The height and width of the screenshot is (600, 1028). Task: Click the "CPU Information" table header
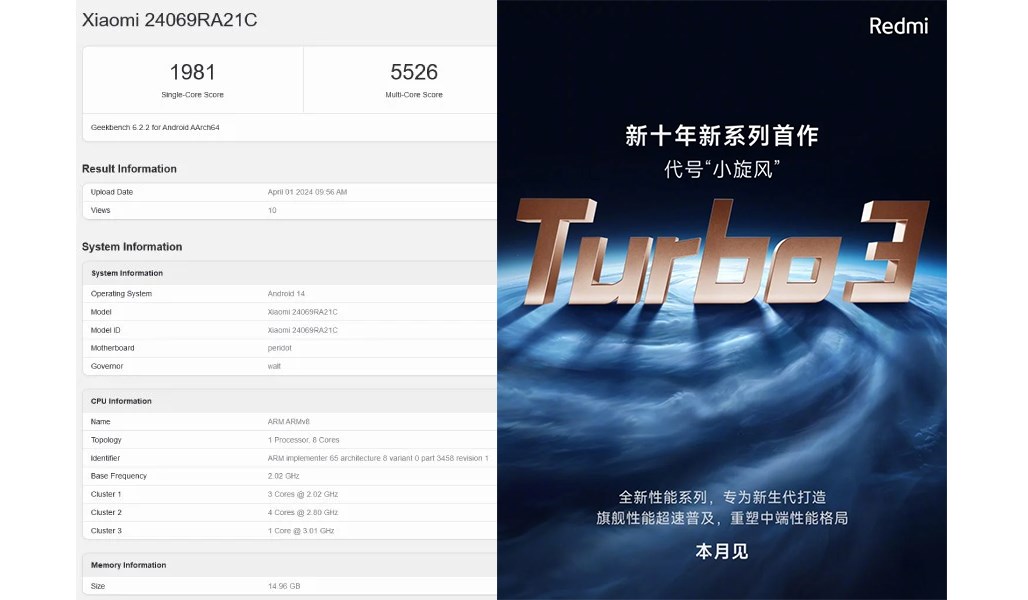tap(121, 401)
